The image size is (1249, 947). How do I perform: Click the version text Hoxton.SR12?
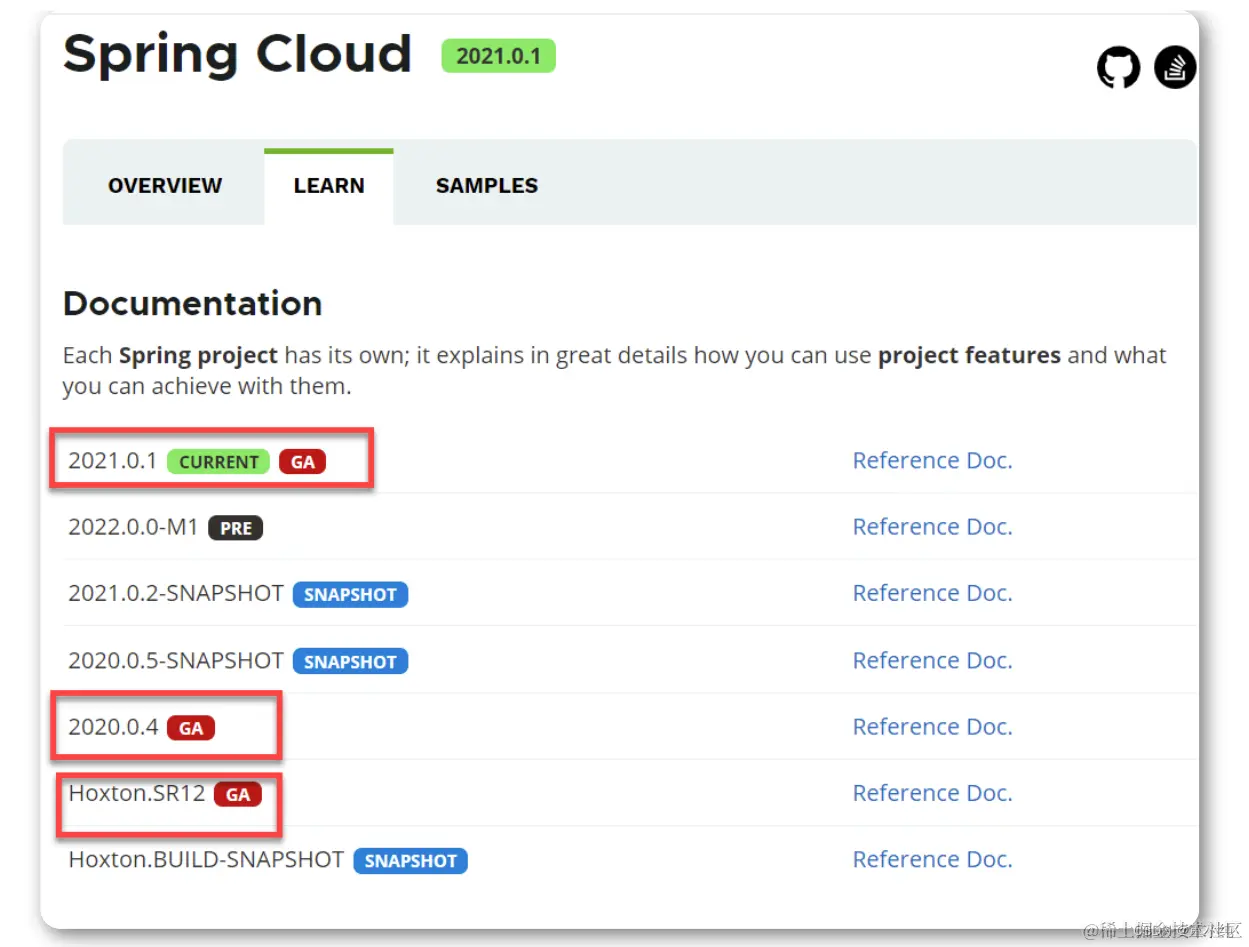coord(137,793)
